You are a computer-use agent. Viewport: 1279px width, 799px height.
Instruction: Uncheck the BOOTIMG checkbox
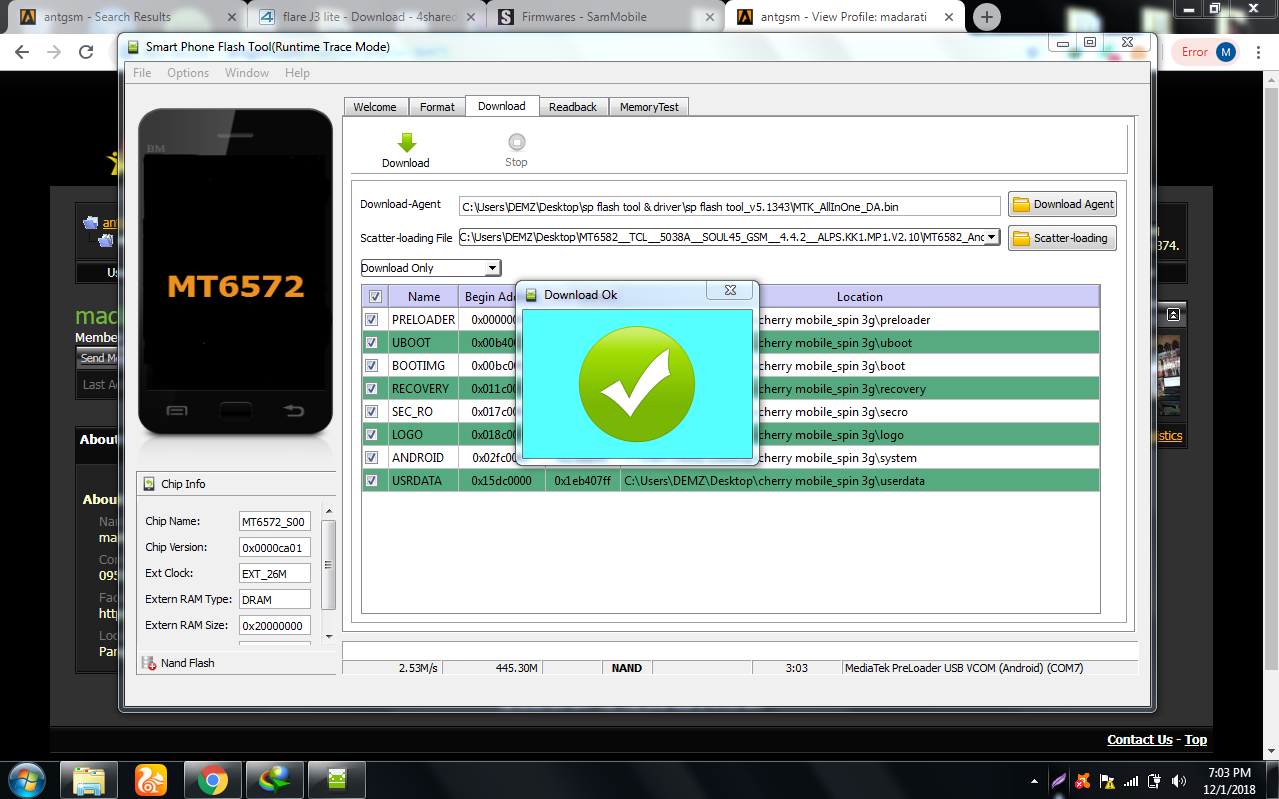(372, 366)
